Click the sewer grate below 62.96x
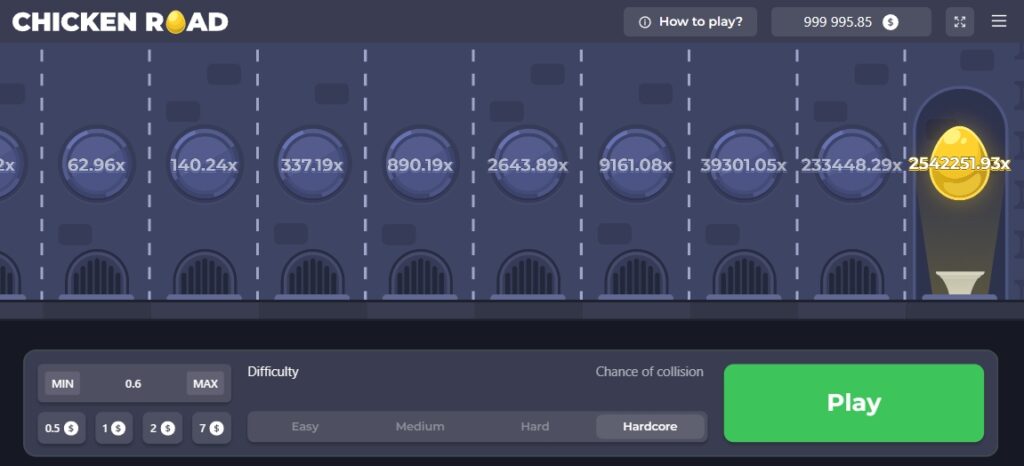This screenshot has height=466, width=1024. click(x=97, y=274)
